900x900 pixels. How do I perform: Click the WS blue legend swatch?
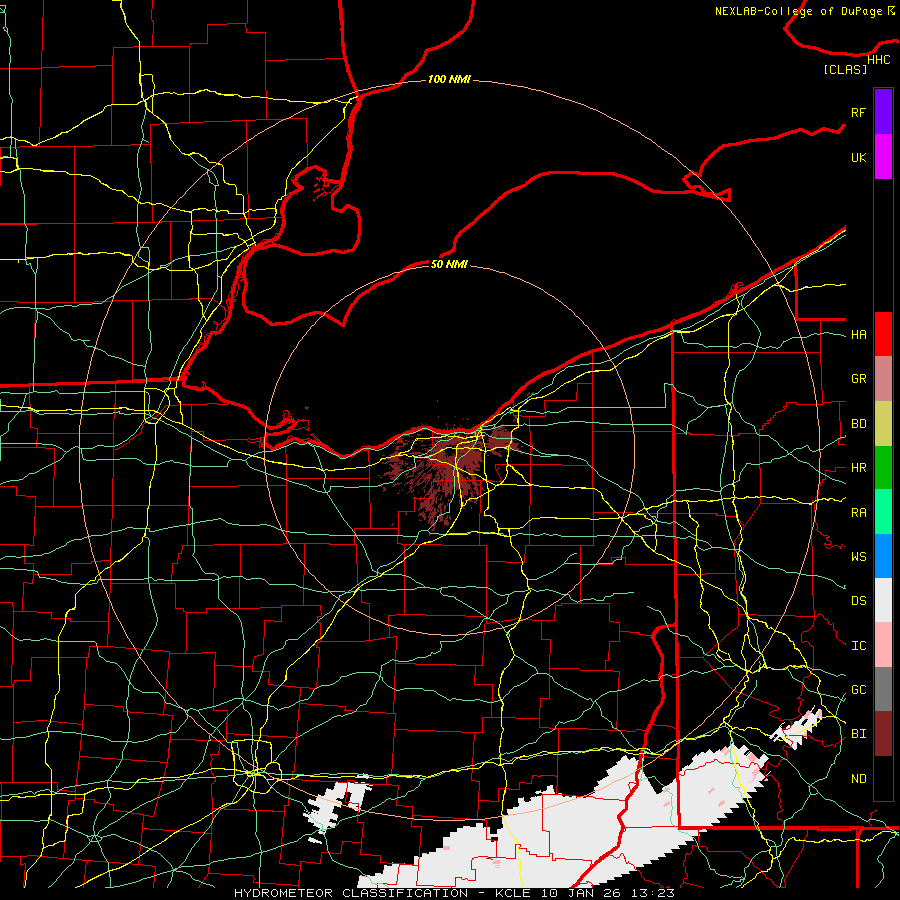tap(883, 556)
